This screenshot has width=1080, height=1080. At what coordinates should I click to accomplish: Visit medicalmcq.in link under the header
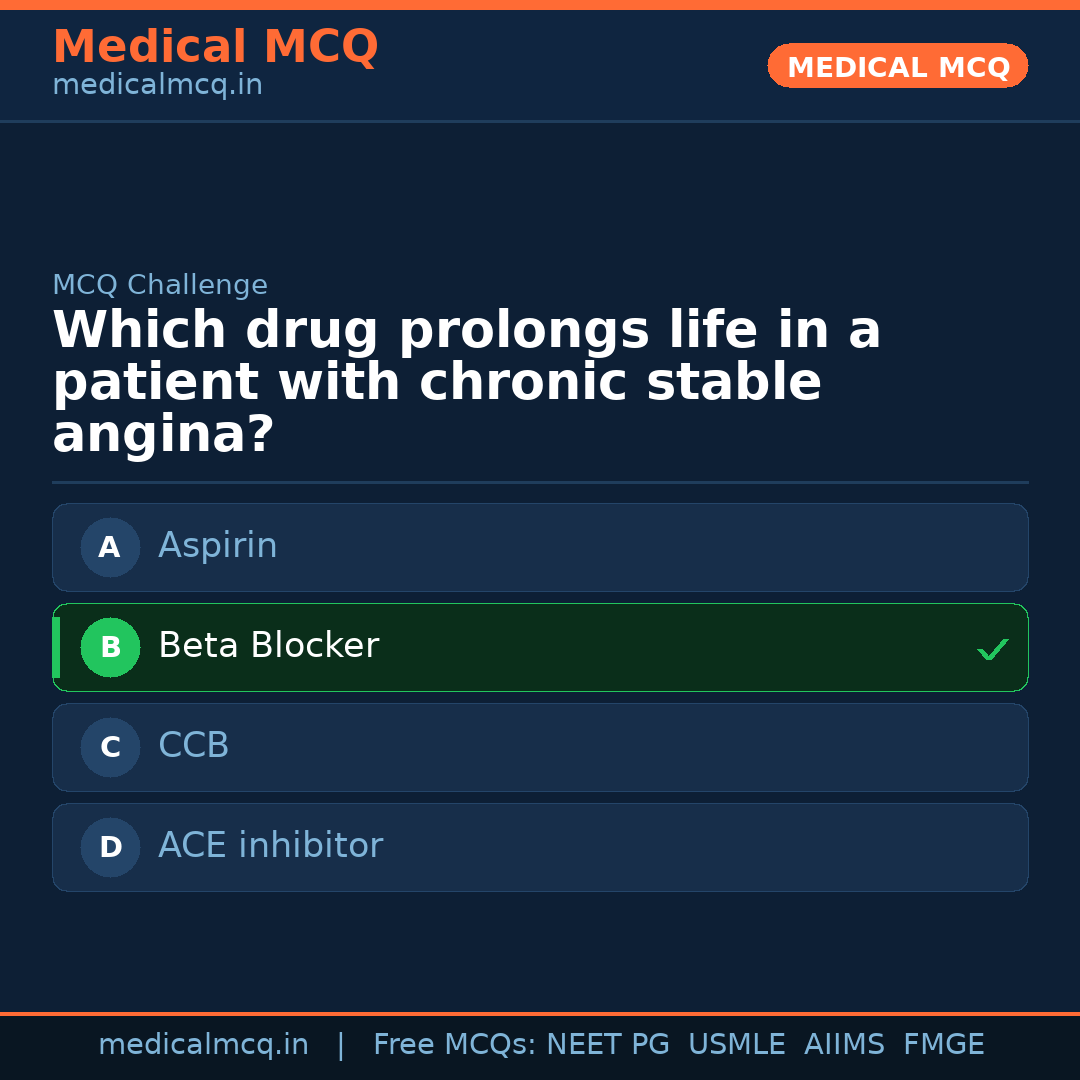157,86
